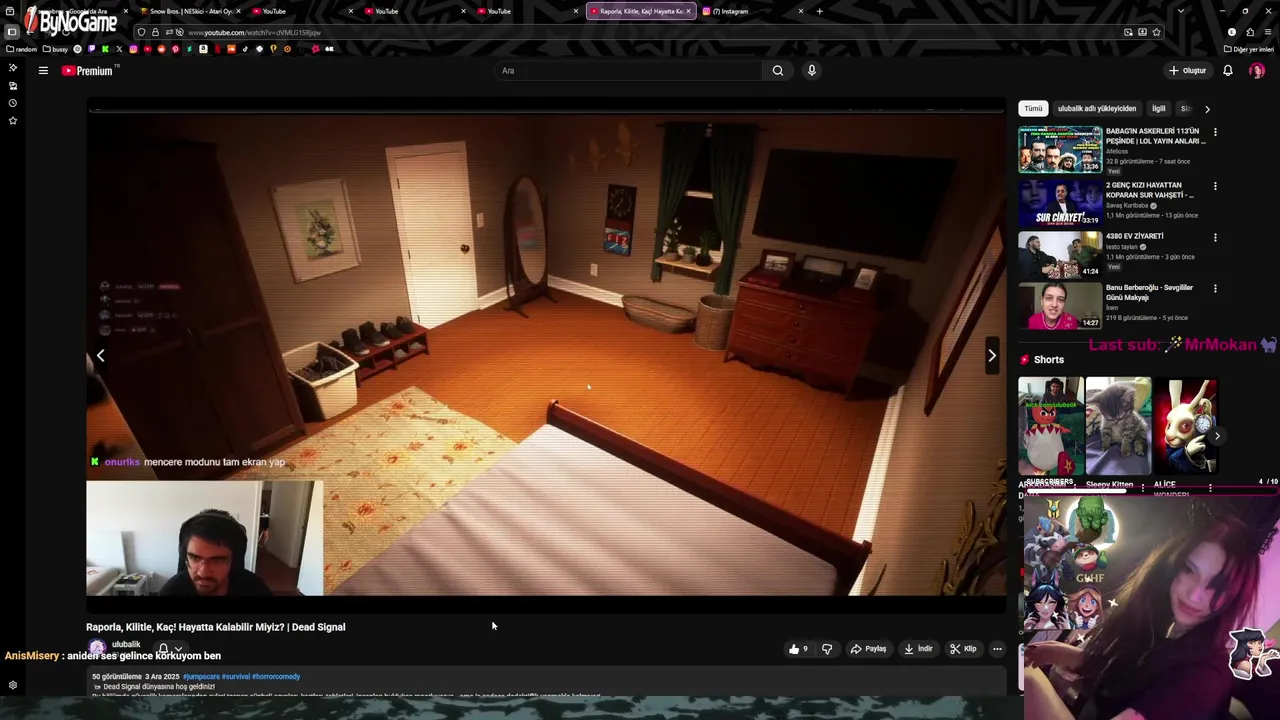Open options for BABAG'IN ASKERLERİ video
1280x720 pixels.
[1215, 132]
